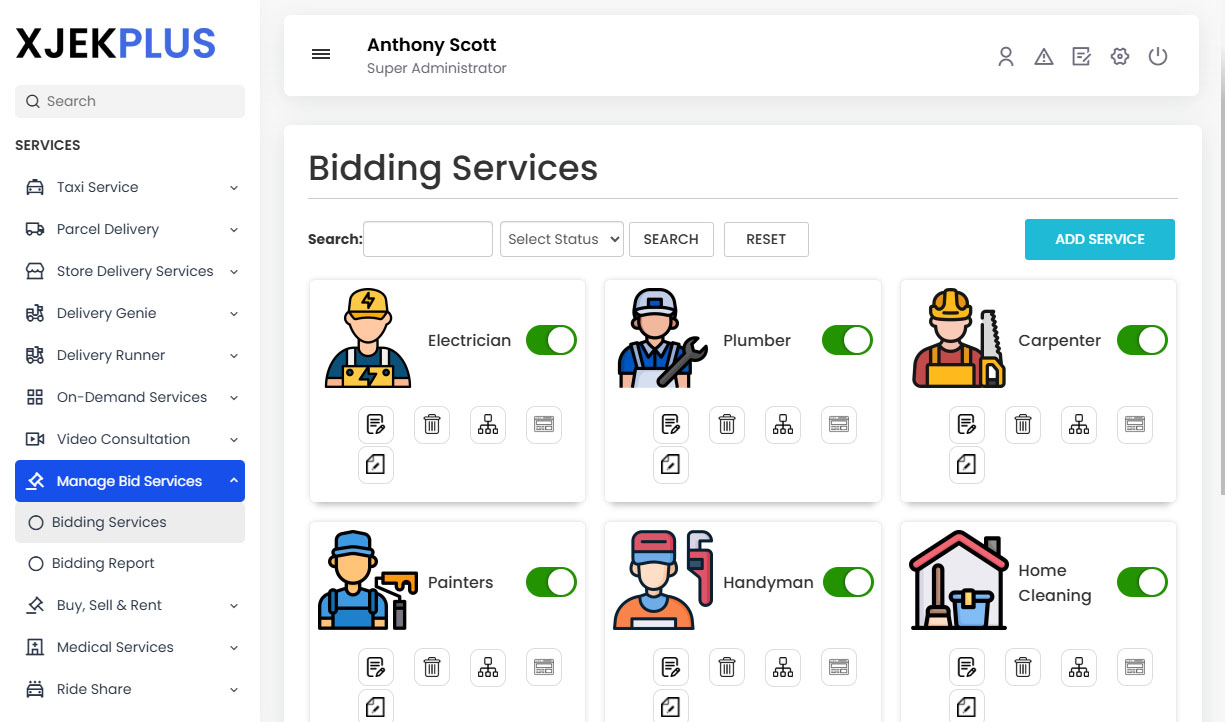This screenshot has width=1225, height=722.
Task: Toggle the Plumber service switch
Action: click(x=847, y=340)
